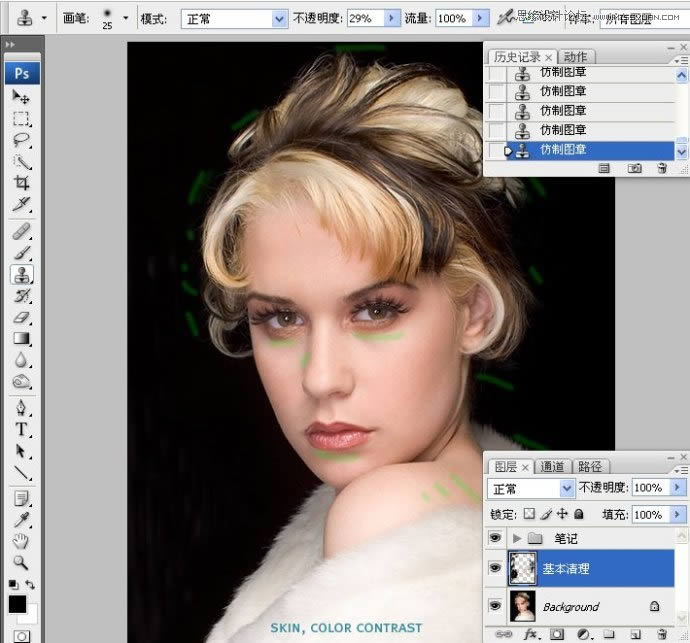Image resolution: width=690 pixels, height=643 pixels.
Task: Select the Clone Stamp tool in toolbox
Action: click(x=21, y=274)
